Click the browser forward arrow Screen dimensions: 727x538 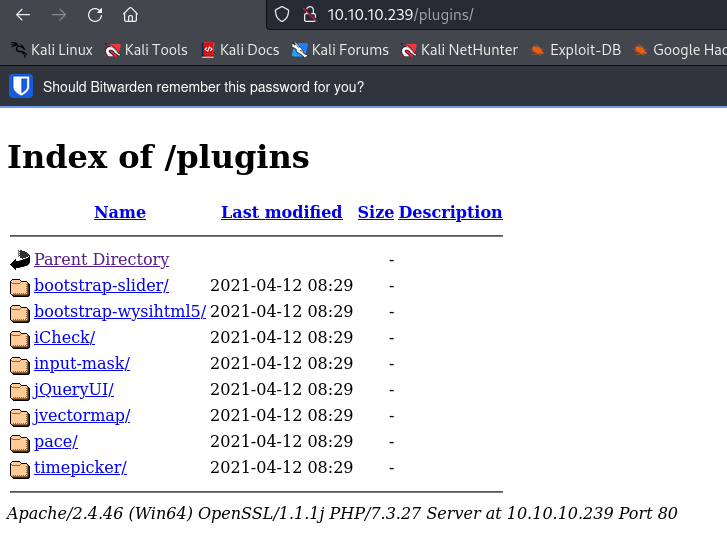59,15
